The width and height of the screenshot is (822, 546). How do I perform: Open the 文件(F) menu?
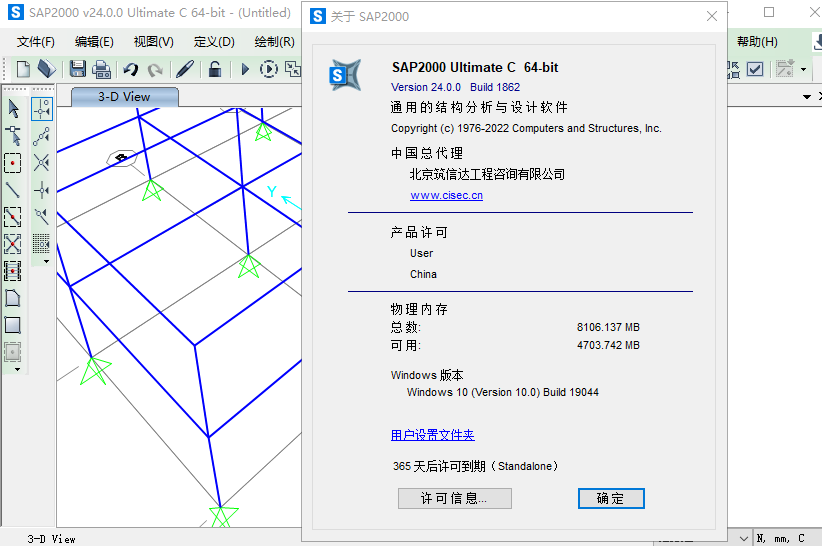(36, 42)
